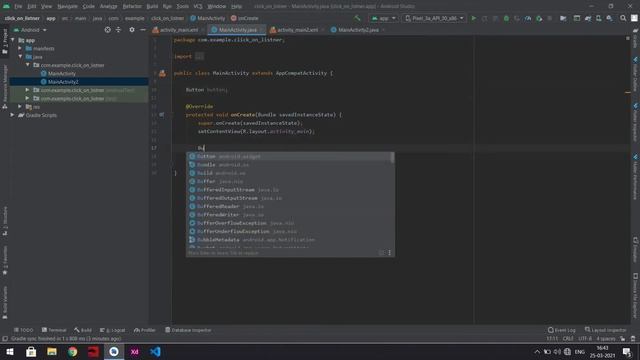Open the File menu

18,6
